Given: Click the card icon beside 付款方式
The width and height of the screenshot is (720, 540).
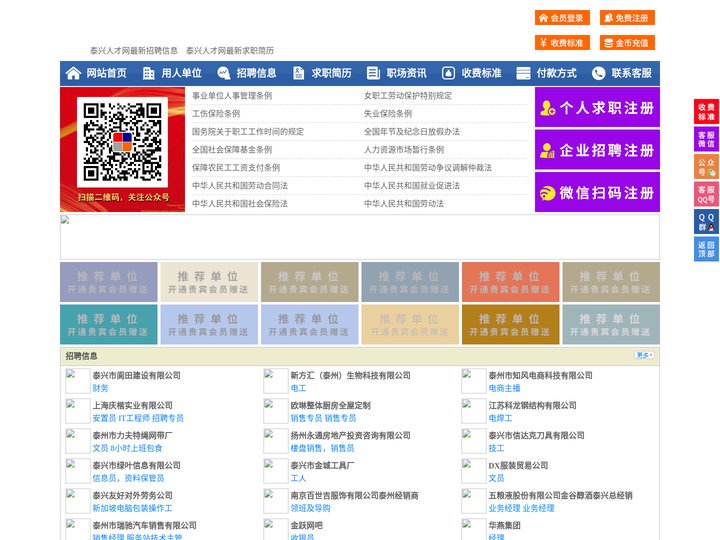Looking at the screenshot, I should (x=523, y=73).
